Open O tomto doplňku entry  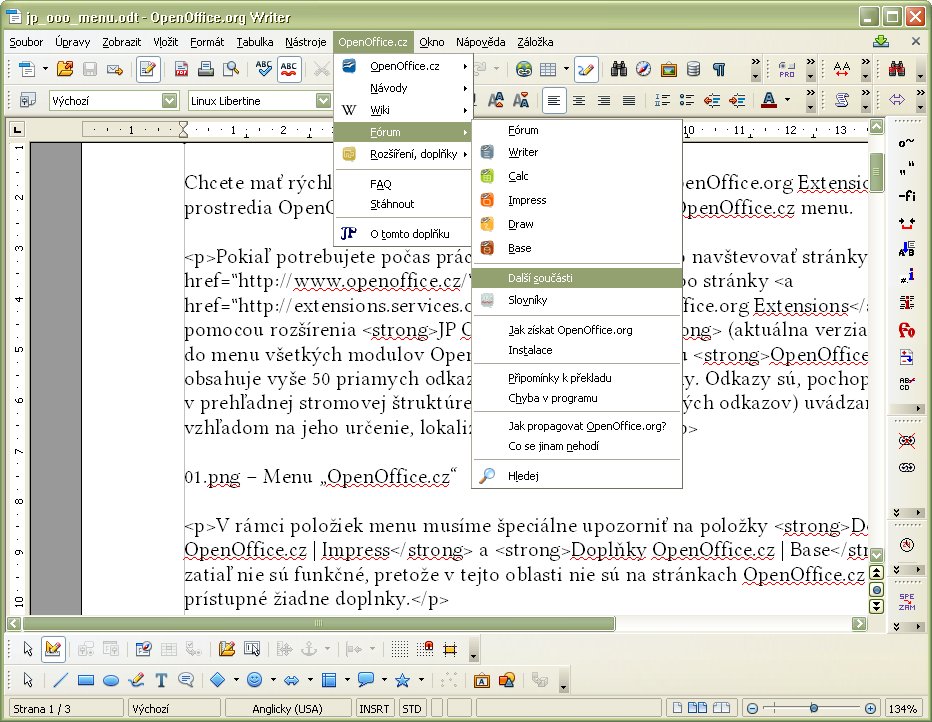pos(404,234)
